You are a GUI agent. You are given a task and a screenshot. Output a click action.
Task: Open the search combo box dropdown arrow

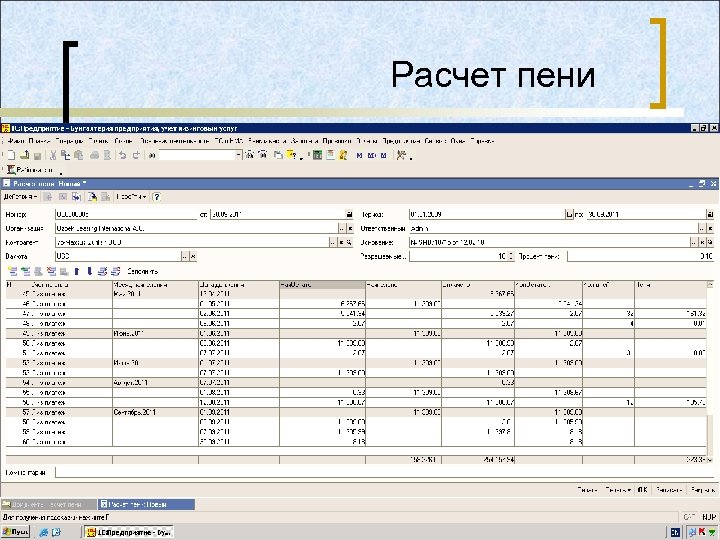coord(239,155)
